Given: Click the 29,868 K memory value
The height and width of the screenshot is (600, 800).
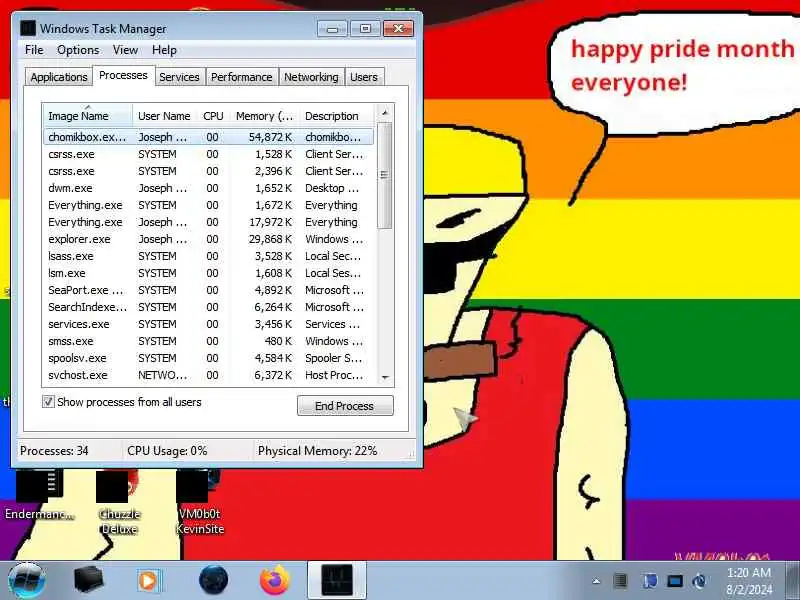Looking at the screenshot, I should pos(270,239).
